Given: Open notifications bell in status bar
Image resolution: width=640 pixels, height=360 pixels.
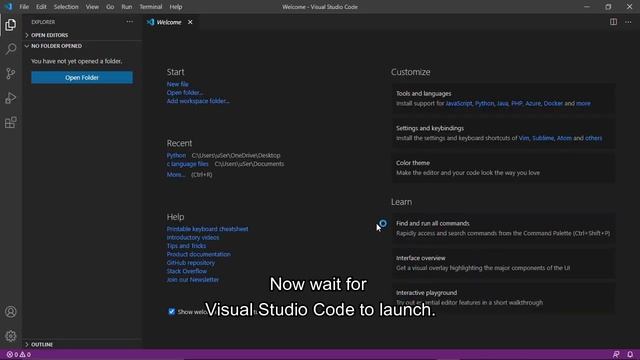Looking at the screenshot, I should (x=630, y=354).
